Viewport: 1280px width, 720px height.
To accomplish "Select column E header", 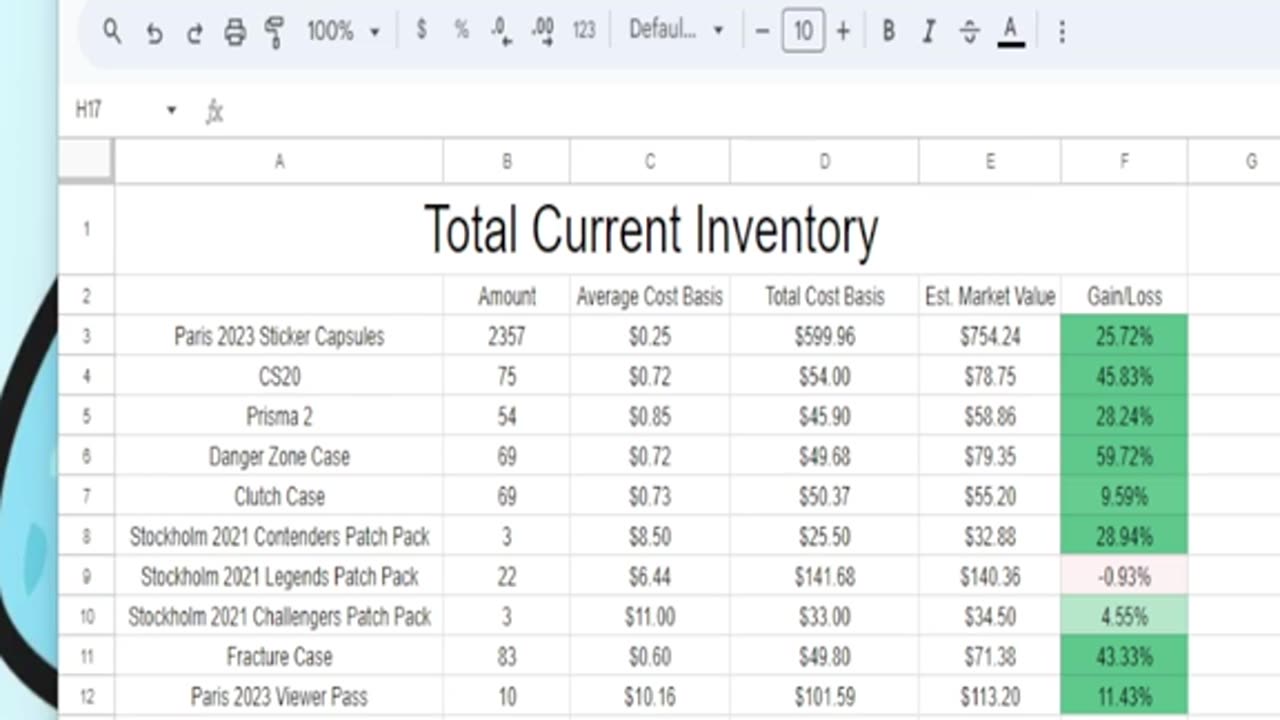I will point(990,161).
